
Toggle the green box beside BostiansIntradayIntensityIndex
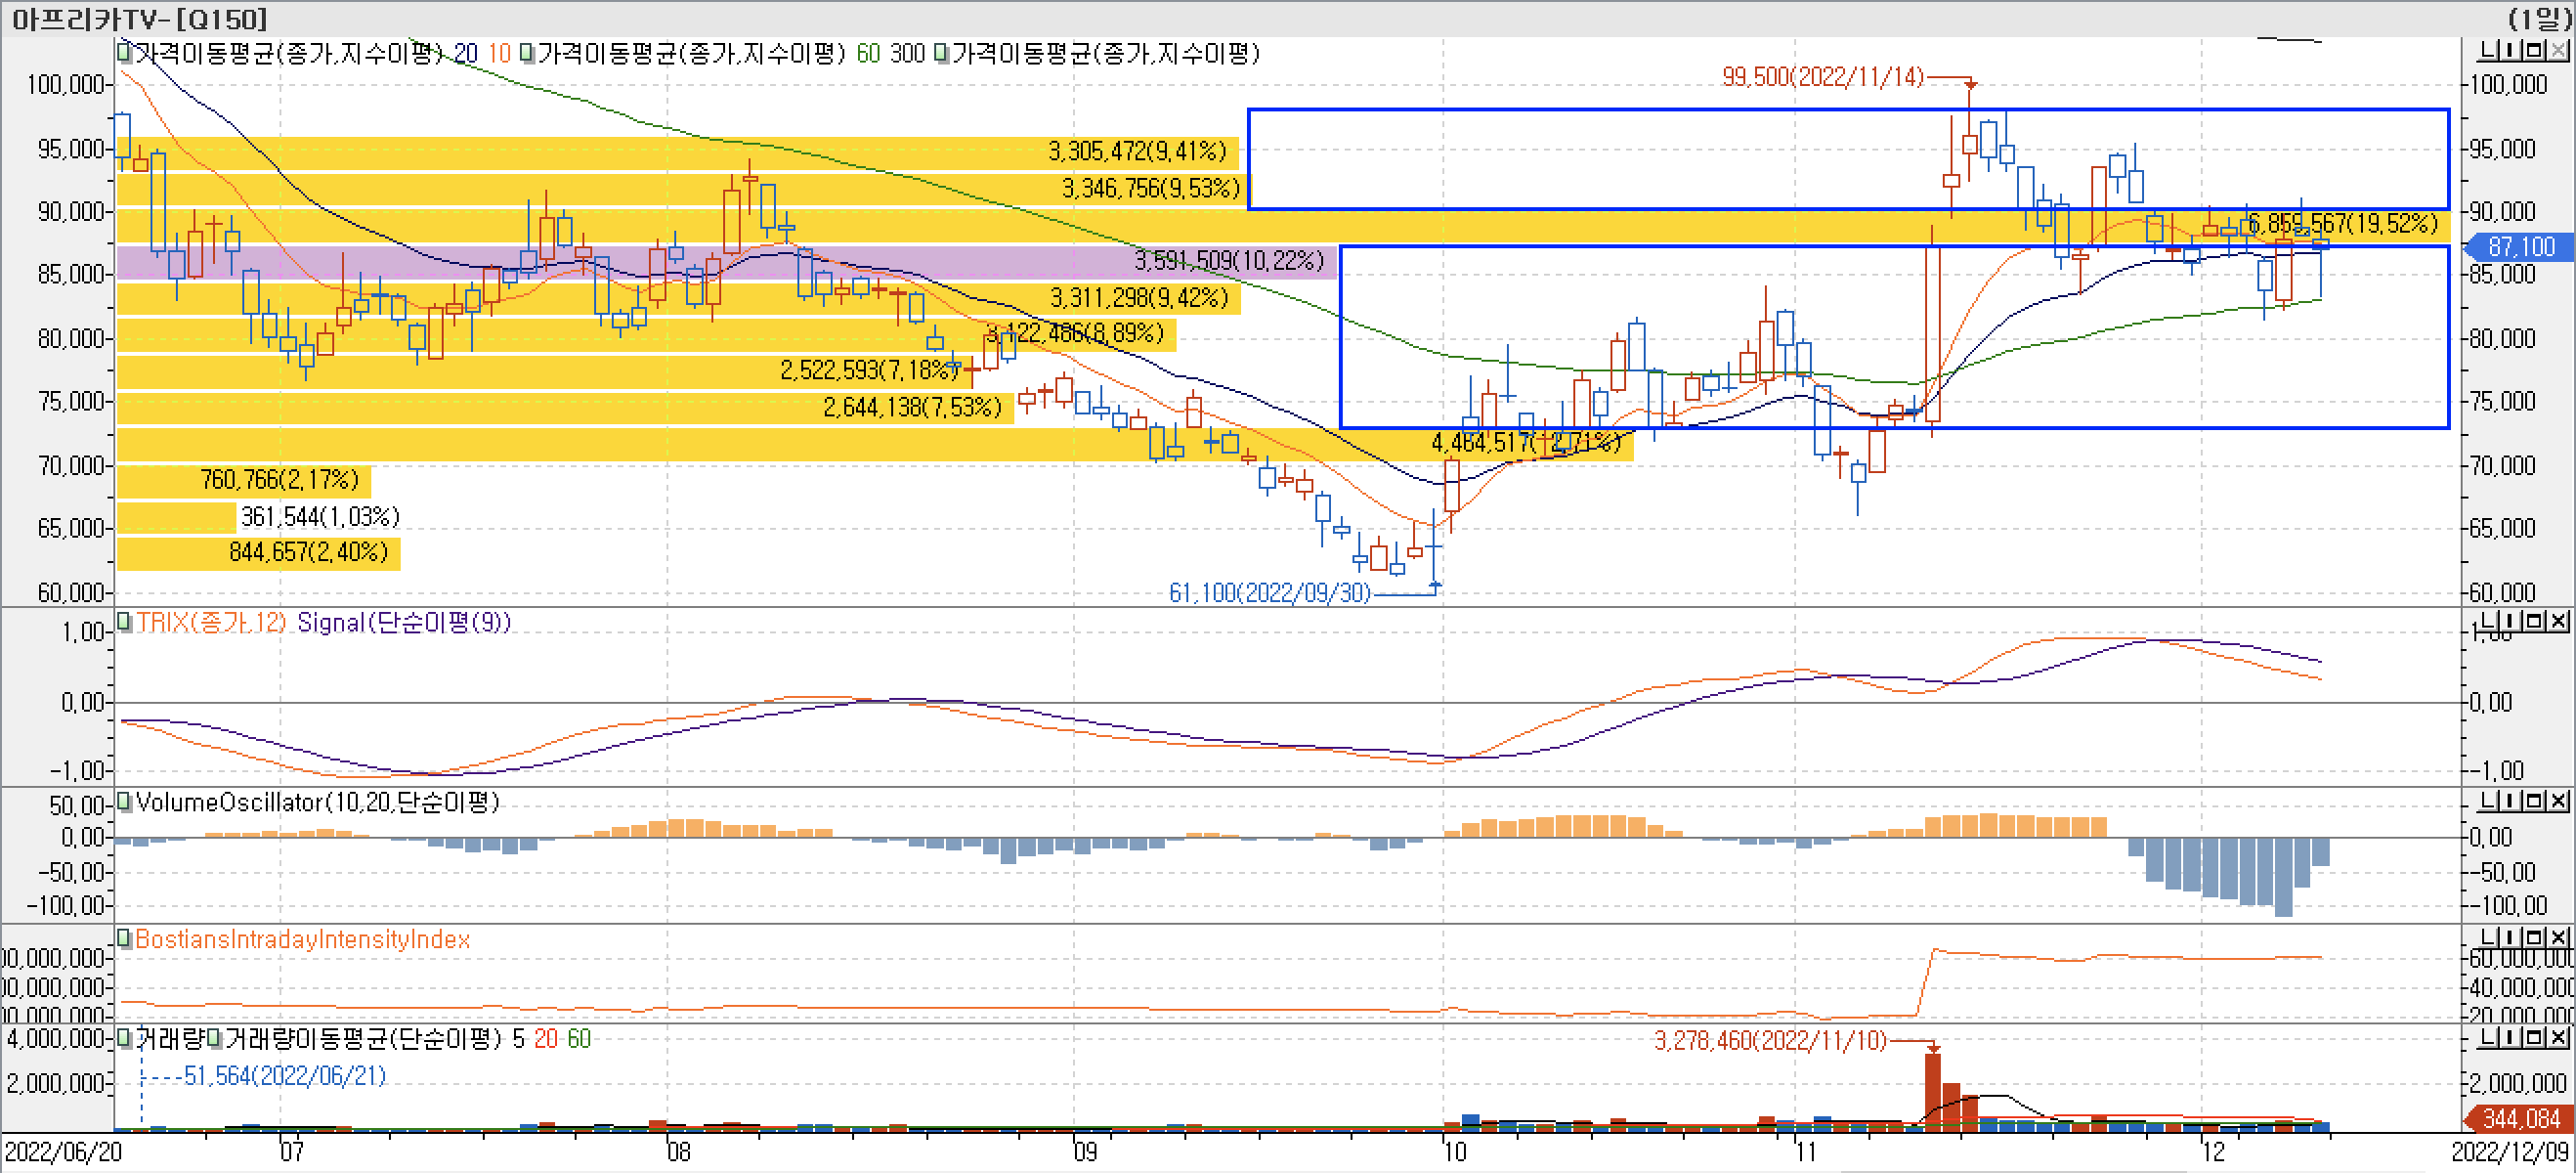click(x=124, y=938)
